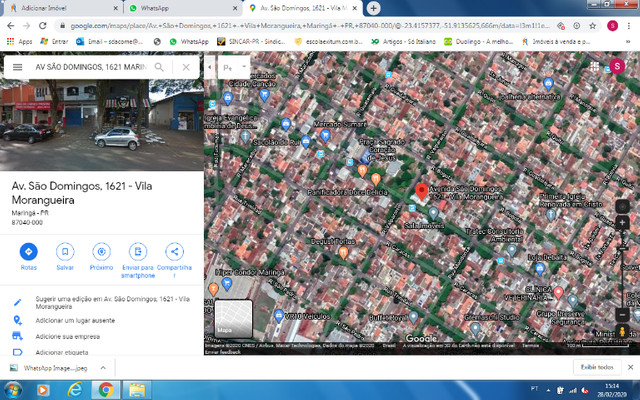Click the Hiper Condor Maringá pin
This screenshot has width=640, height=400.
click(227, 283)
